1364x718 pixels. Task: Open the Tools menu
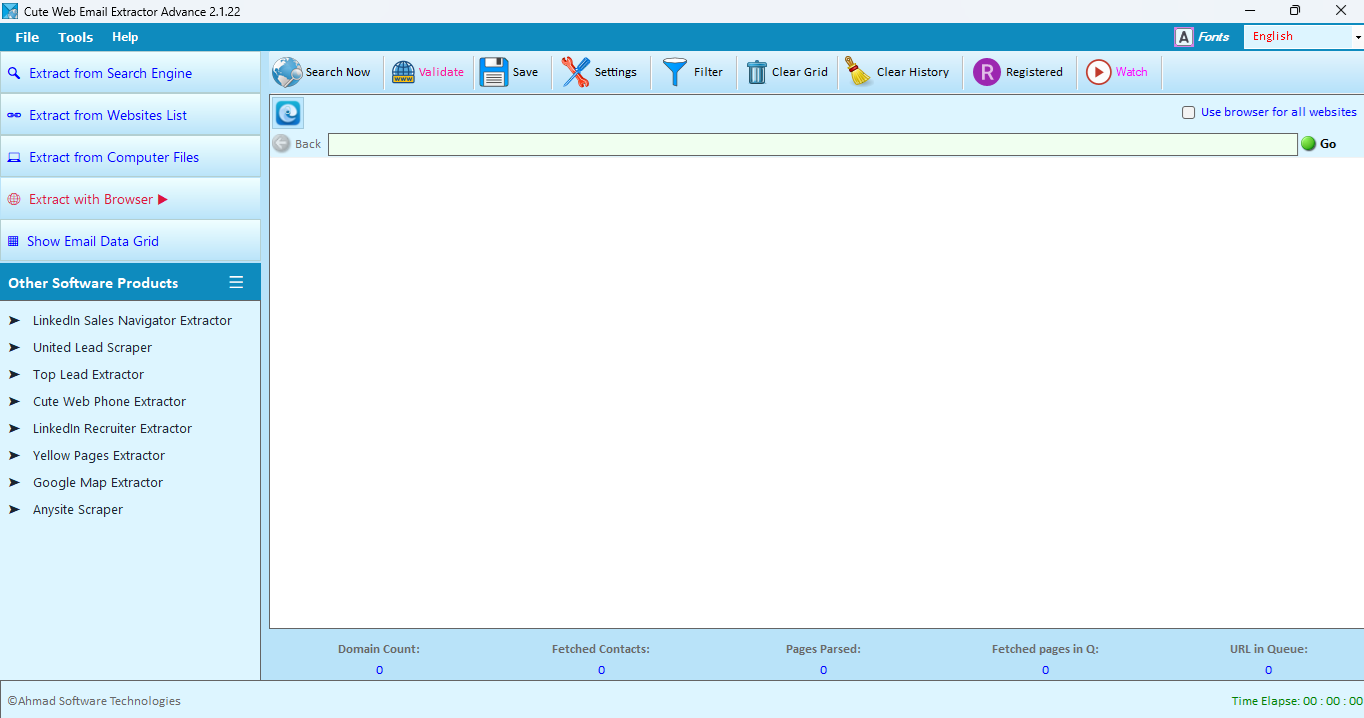[x=75, y=37]
